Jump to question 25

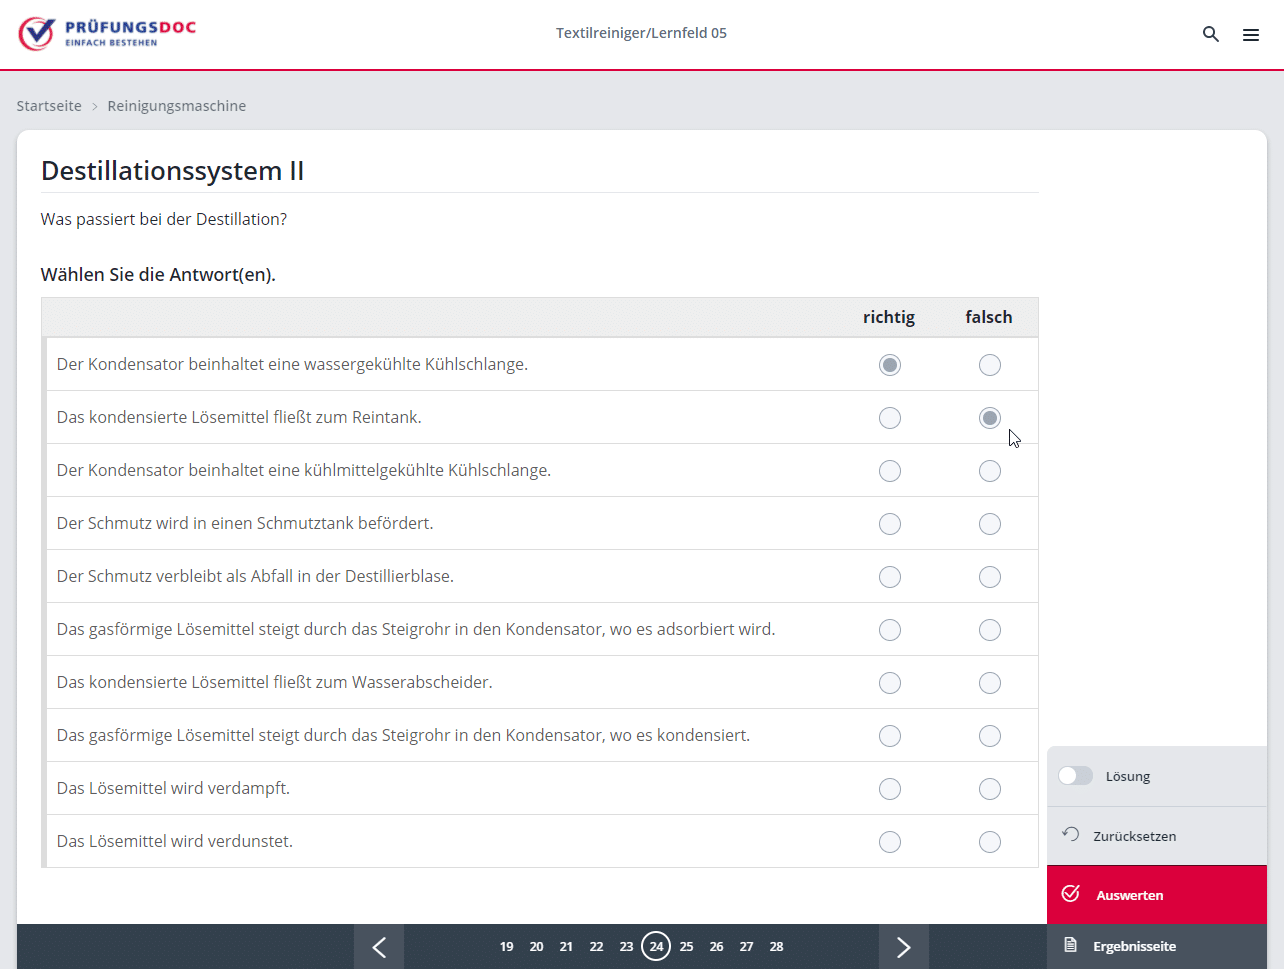click(x=686, y=947)
